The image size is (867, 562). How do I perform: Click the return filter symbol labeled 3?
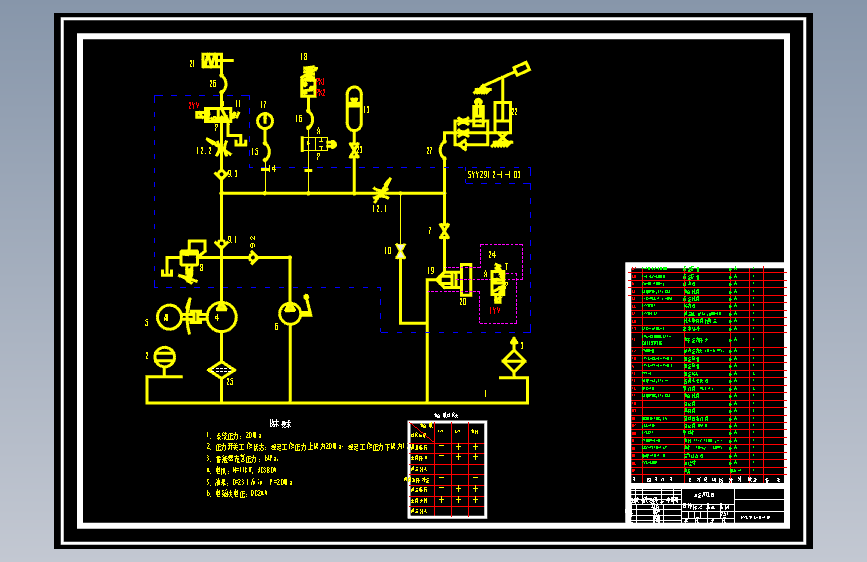point(514,361)
